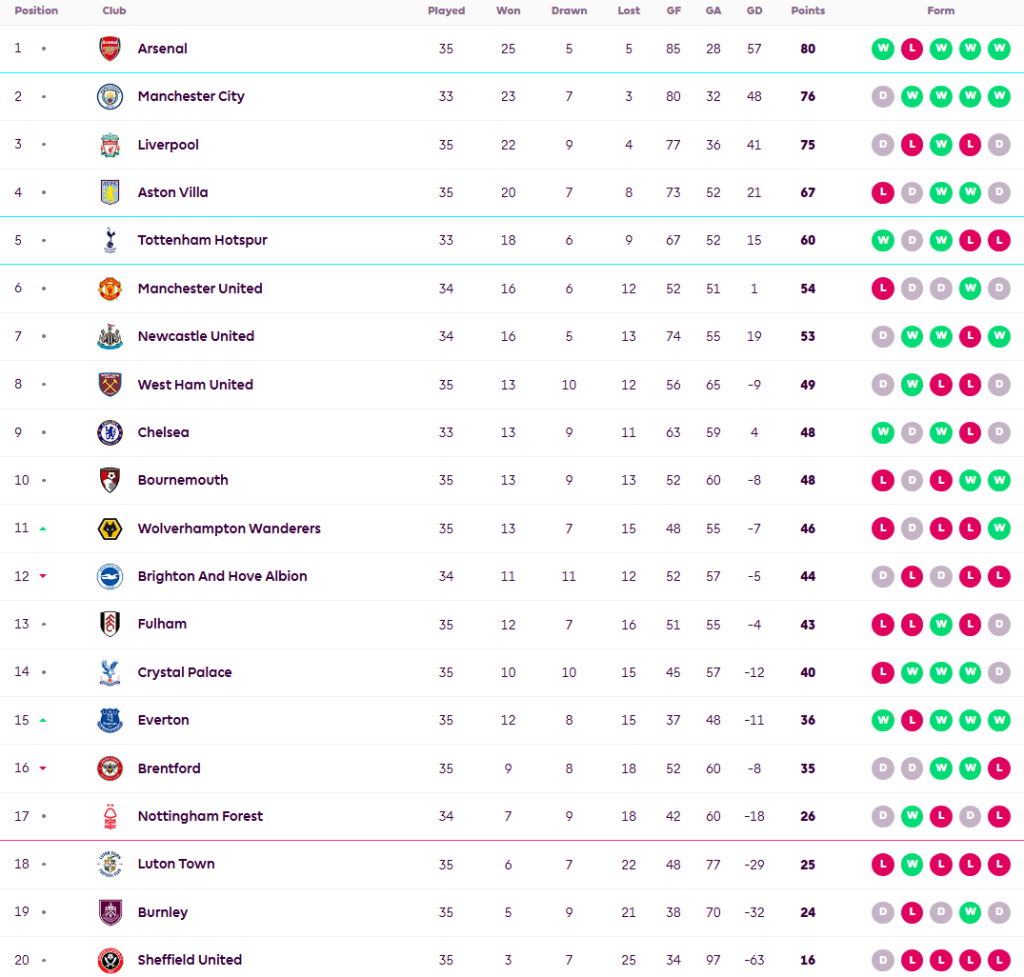Screen dimensions: 1024x977
Task: Click the Form column header
Action: 941,11
